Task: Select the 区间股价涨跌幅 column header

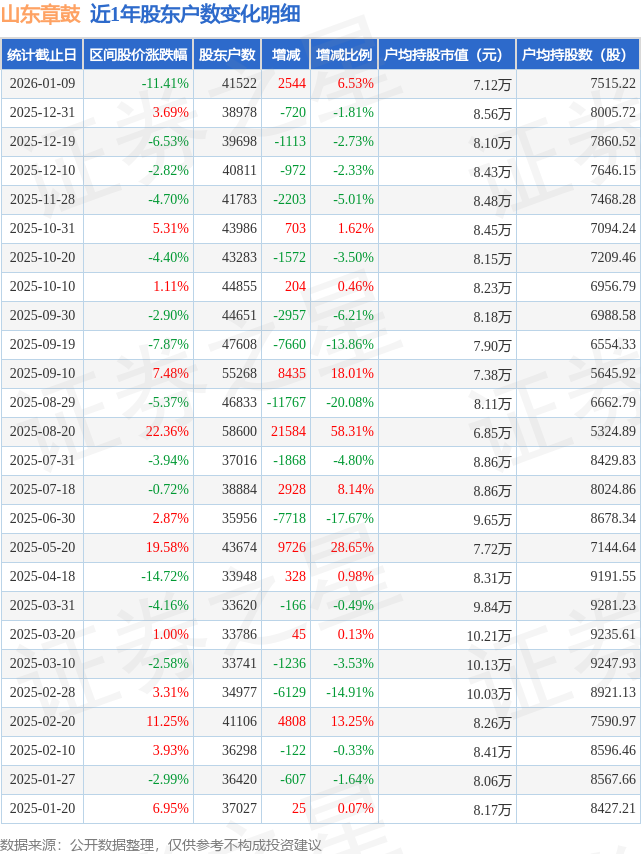Action: coord(137,55)
